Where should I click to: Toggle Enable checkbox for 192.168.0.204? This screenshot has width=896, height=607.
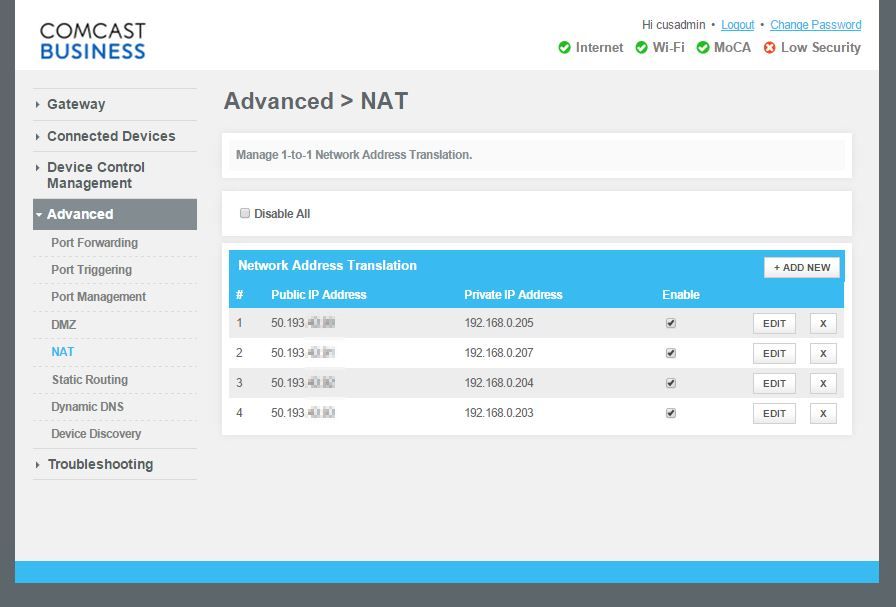click(x=671, y=384)
